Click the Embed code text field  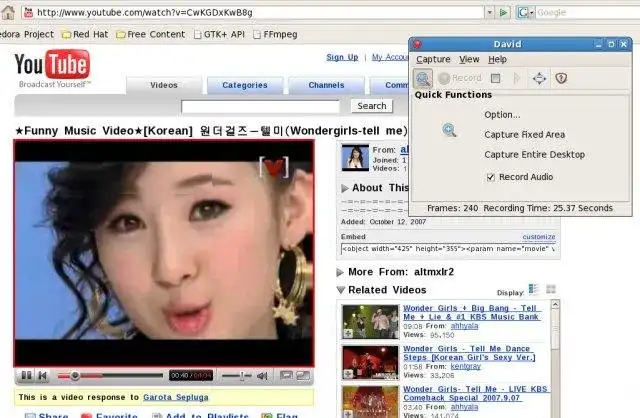click(449, 249)
